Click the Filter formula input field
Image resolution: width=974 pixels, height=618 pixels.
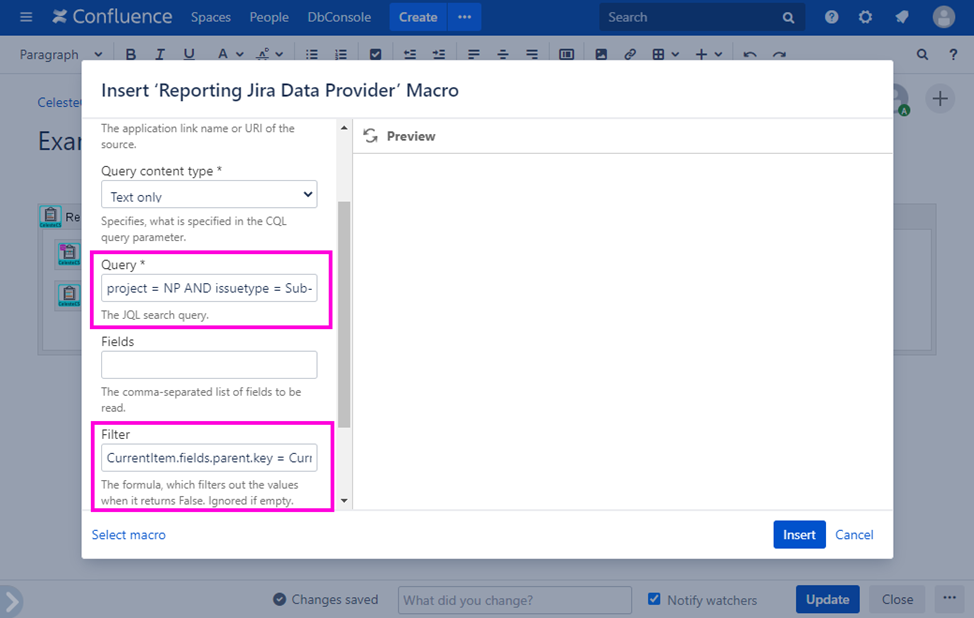209,458
